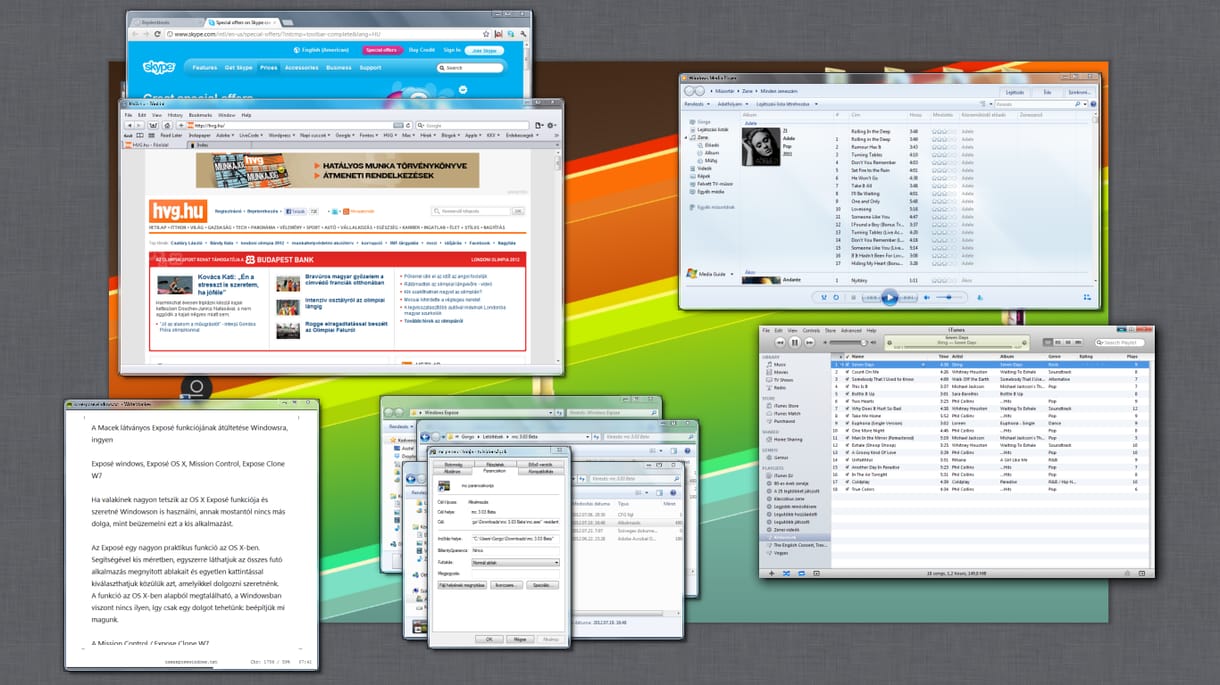This screenshot has width=1220, height=685.
Task: Open iTunes Store in sidebar
Action: [785, 406]
